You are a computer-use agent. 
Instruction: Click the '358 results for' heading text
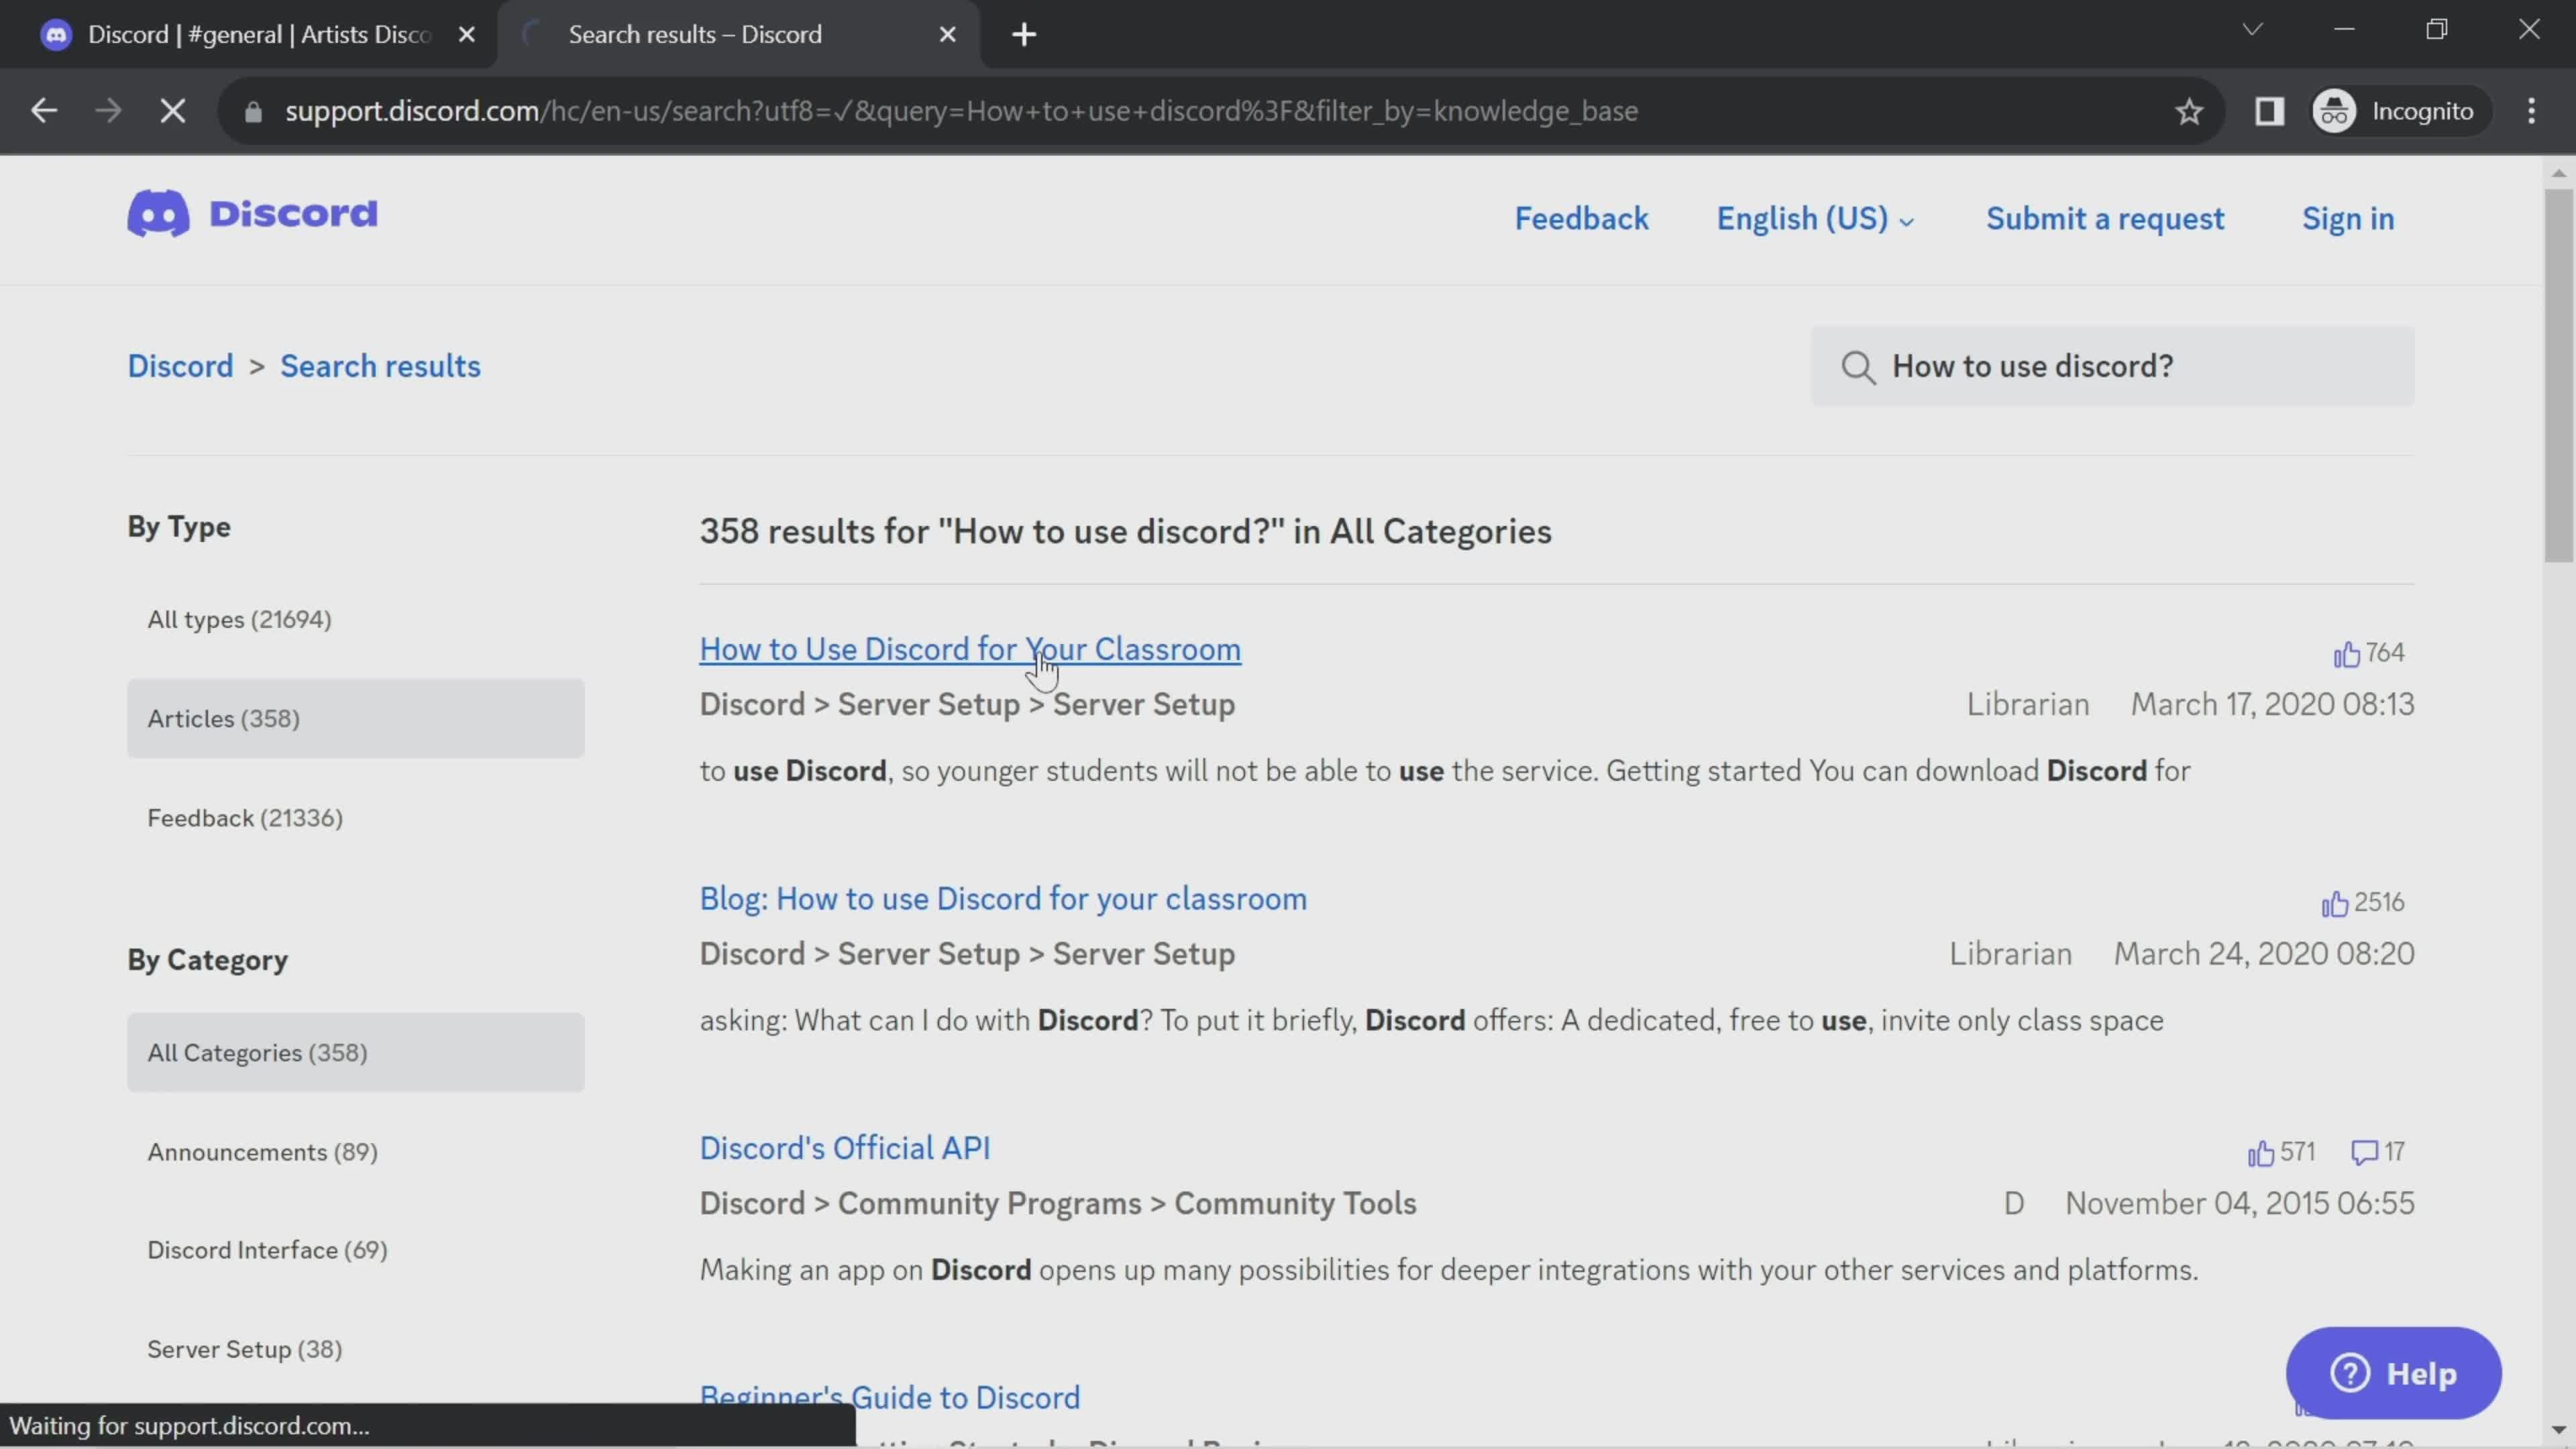click(1125, 531)
